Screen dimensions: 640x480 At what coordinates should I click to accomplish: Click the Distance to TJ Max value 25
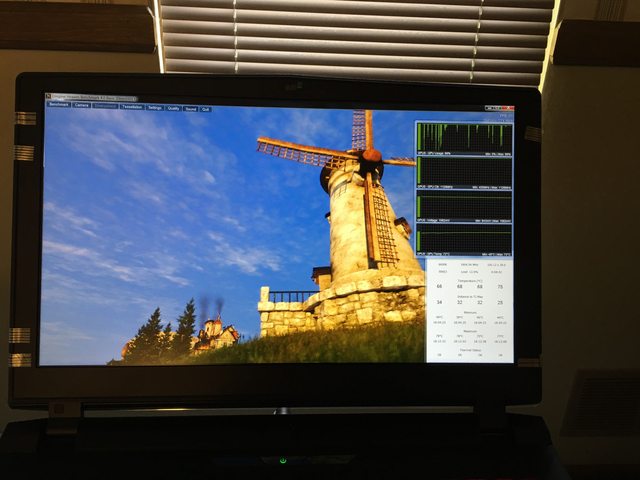pos(500,303)
